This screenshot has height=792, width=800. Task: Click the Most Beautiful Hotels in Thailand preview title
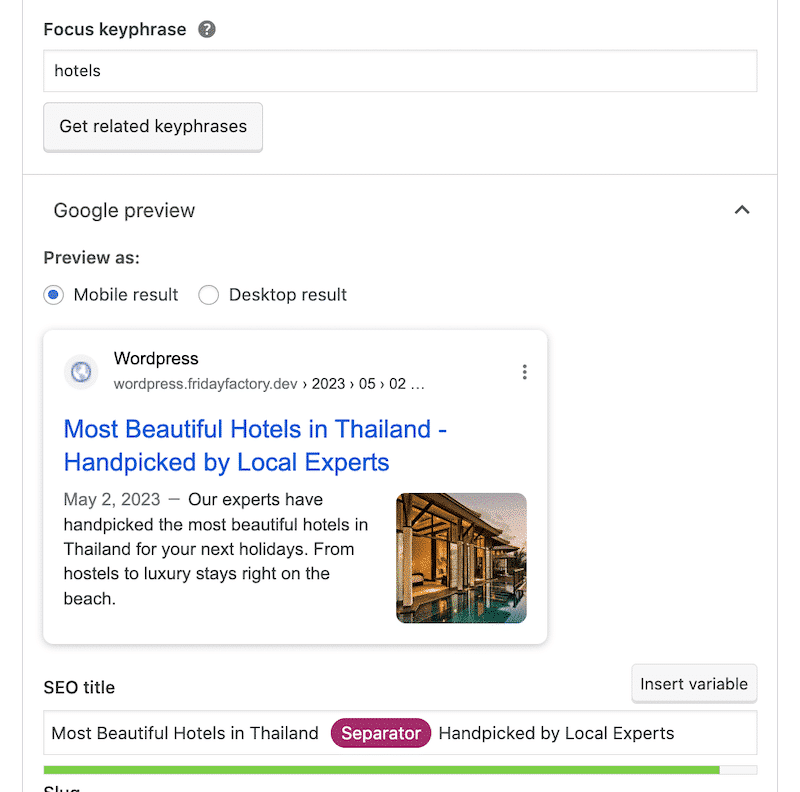point(255,446)
